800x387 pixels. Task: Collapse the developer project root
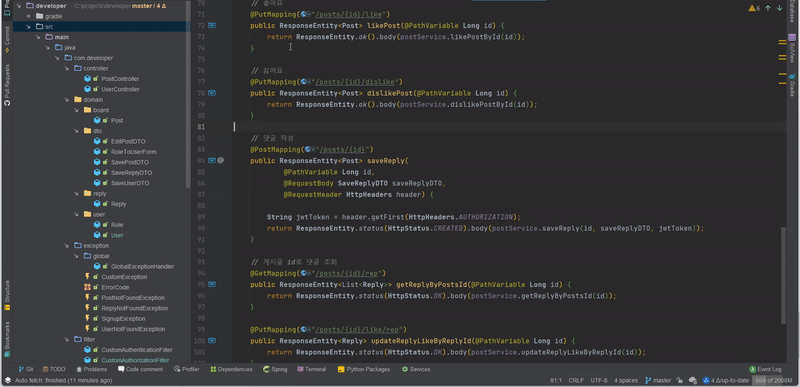[x=18, y=6]
